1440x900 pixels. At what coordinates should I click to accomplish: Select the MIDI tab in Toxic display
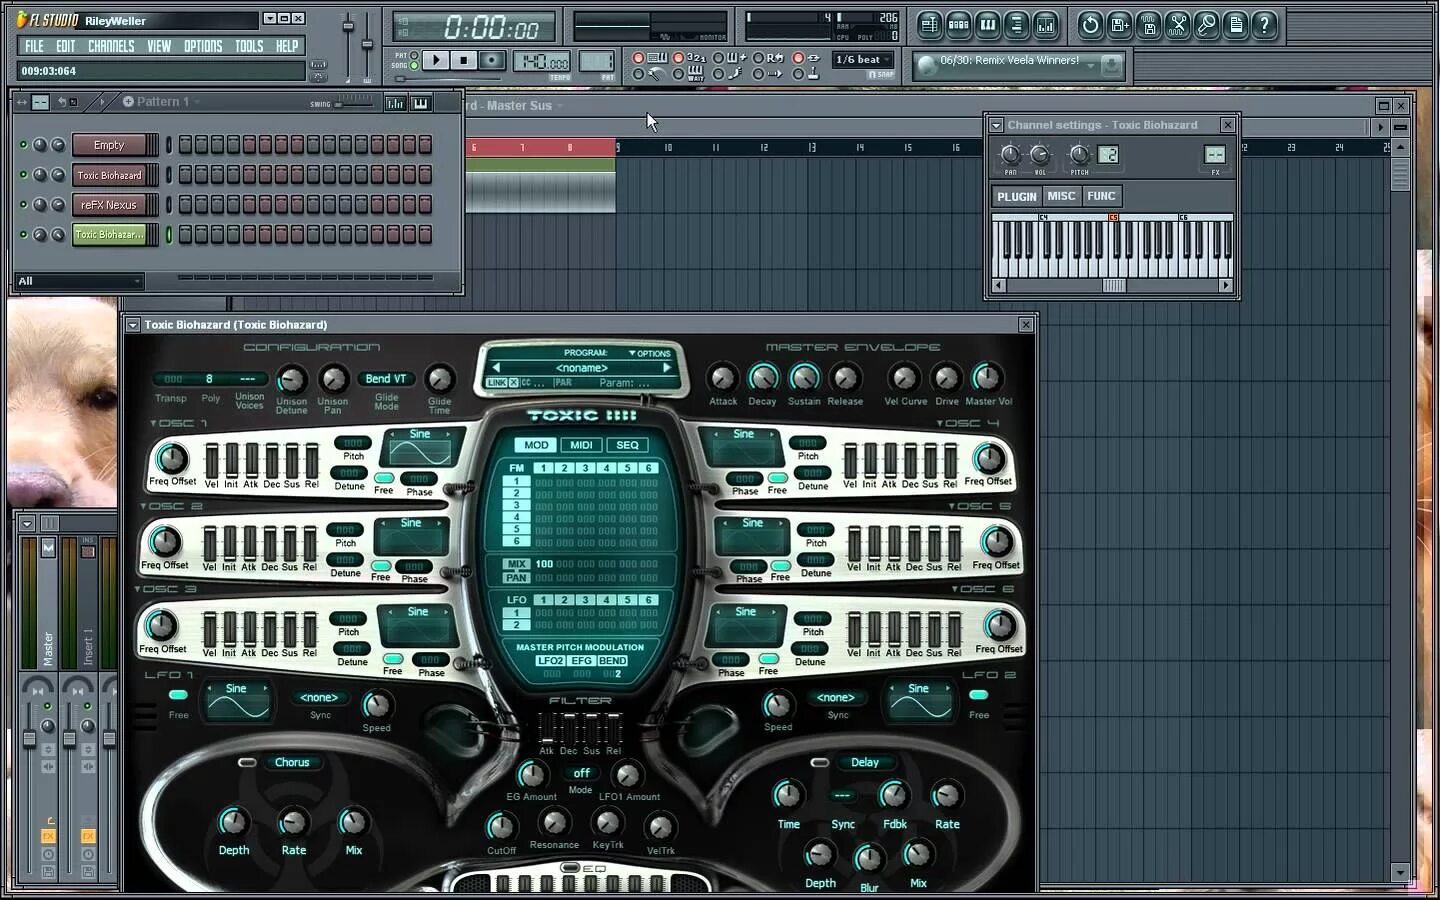pos(581,445)
